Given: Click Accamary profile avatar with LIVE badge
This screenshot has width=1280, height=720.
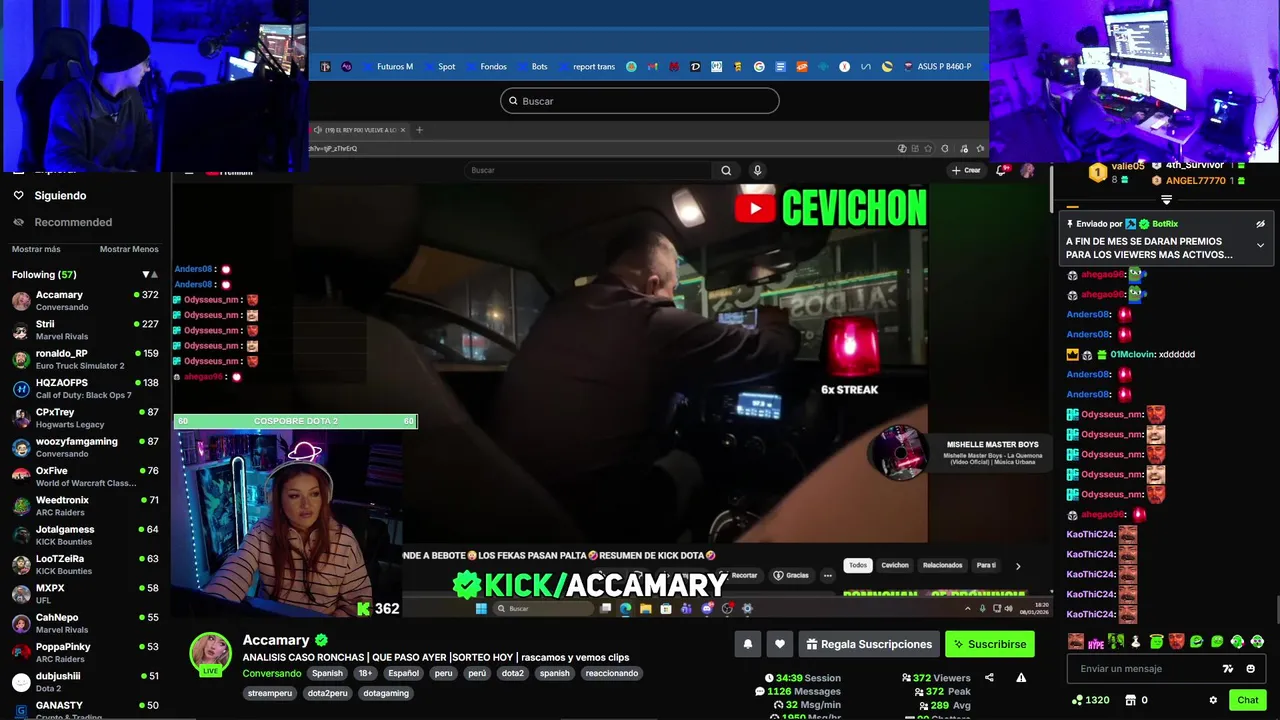Looking at the screenshot, I should pyautogui.click(x=210, y=655).
